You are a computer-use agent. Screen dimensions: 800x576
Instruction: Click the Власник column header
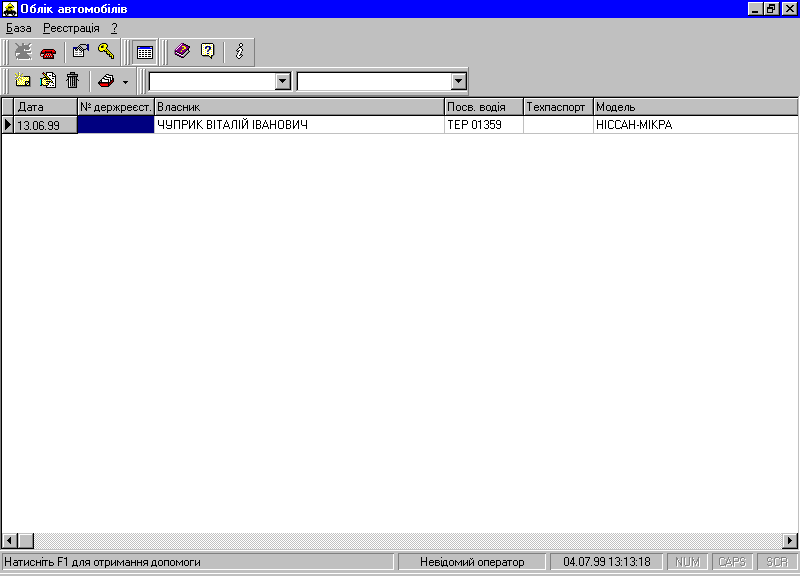[299, 107]
